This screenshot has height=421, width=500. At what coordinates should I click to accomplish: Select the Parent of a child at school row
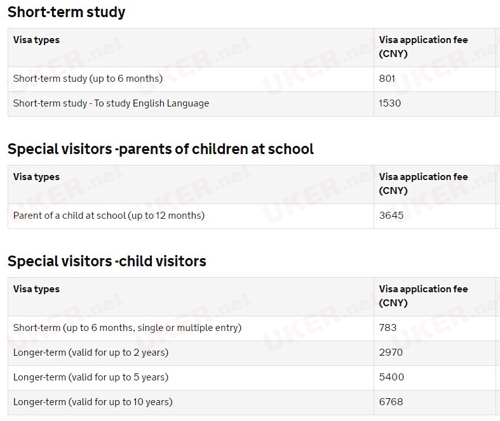[x=253, y=216]
